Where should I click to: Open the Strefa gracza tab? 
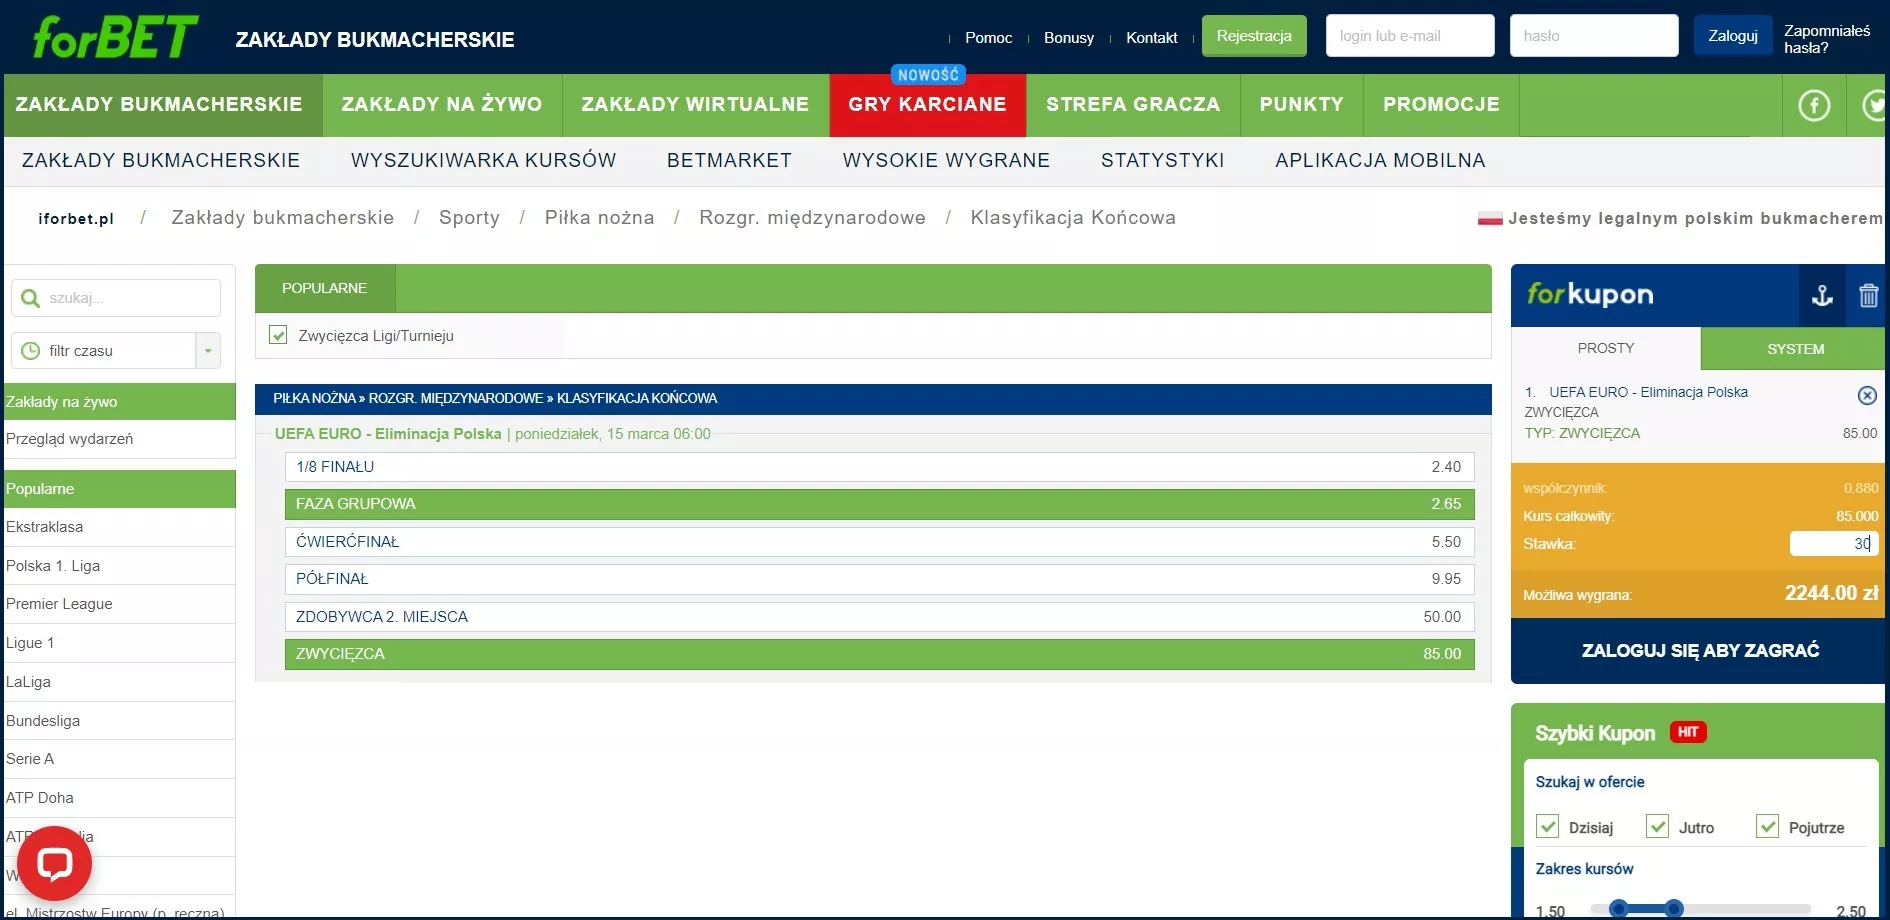[x=1133, y=105]
